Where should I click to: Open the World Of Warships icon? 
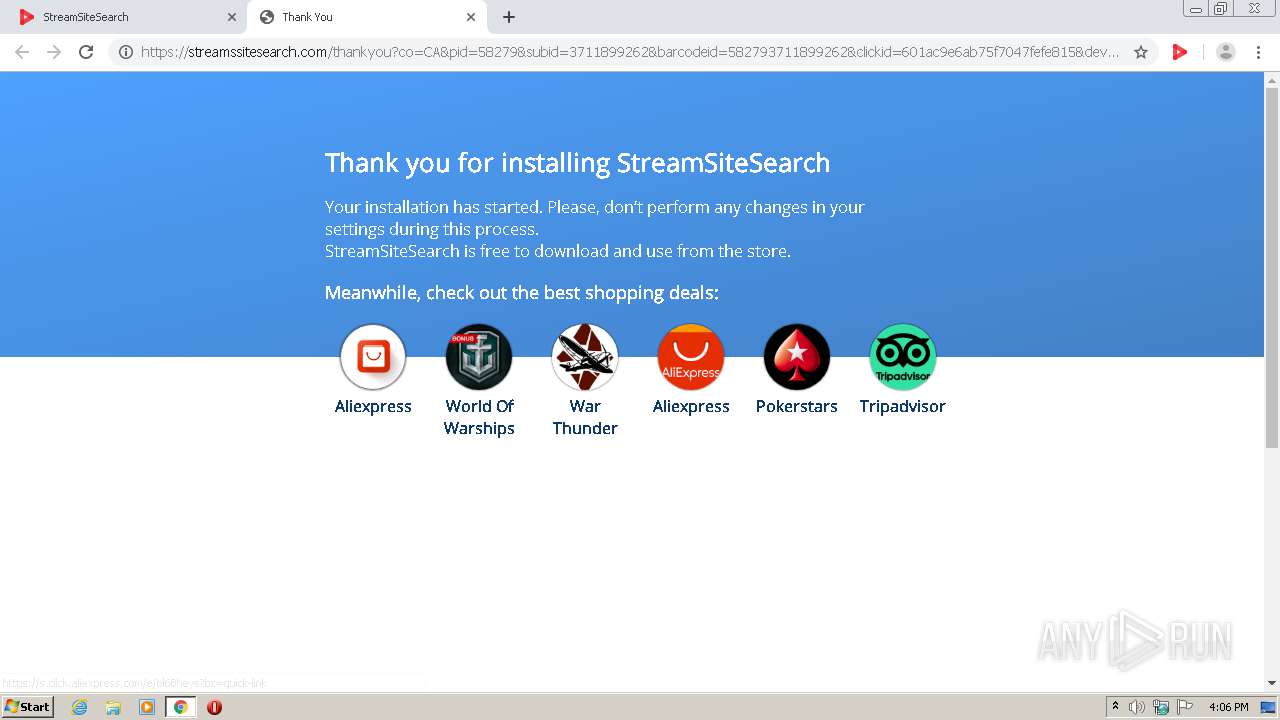pyautogui.click(x=479, y=357)
